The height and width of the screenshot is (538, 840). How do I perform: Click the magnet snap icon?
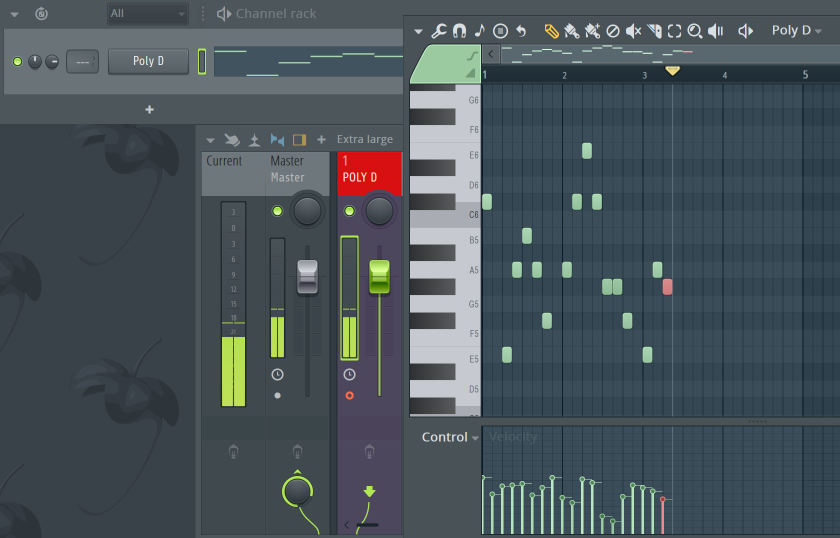(459, 31)
